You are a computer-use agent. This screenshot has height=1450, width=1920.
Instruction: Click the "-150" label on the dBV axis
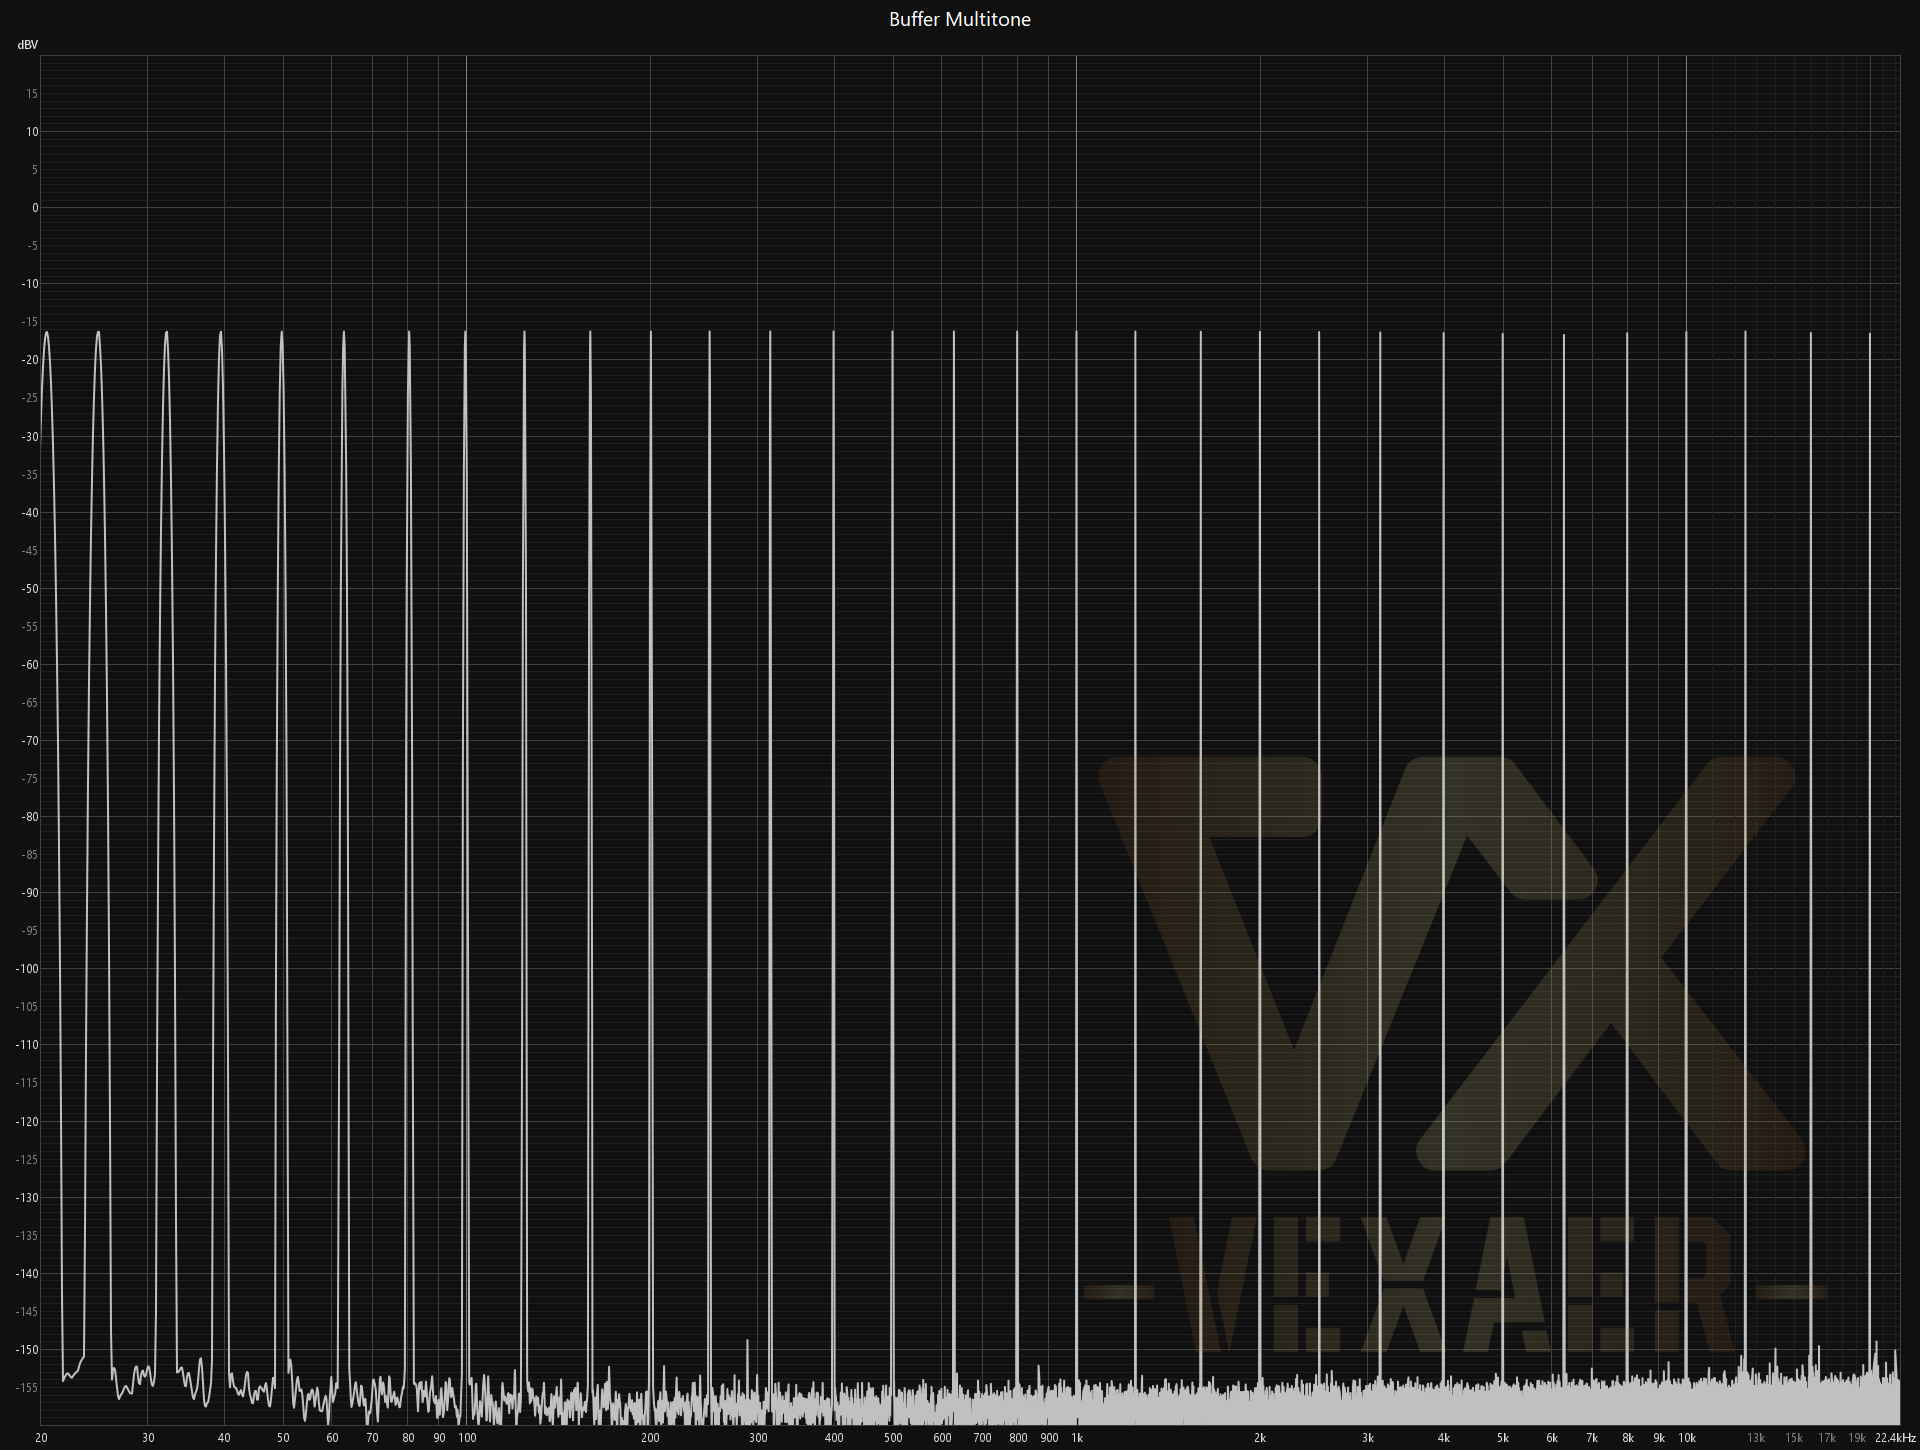pyautogui.click(x=27, y=1350)
